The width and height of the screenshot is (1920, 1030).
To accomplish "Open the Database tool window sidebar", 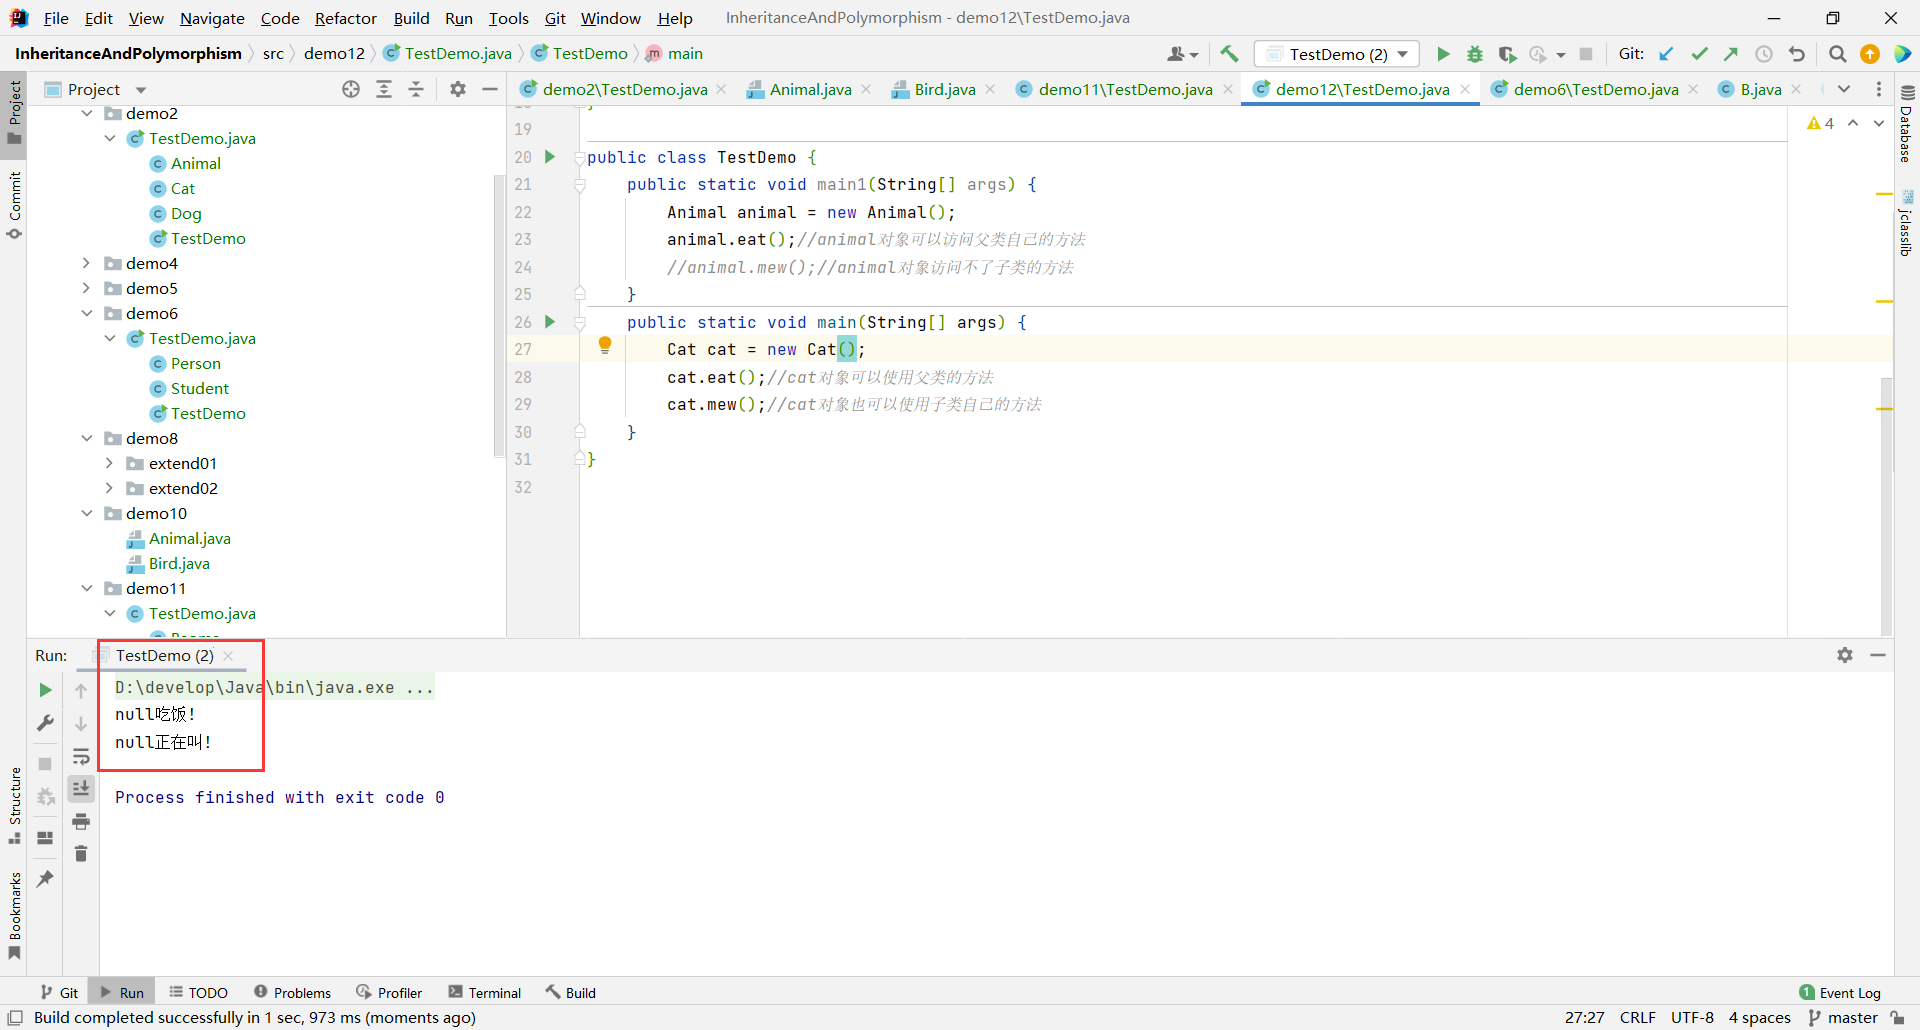I will (x=1906, y=125).
